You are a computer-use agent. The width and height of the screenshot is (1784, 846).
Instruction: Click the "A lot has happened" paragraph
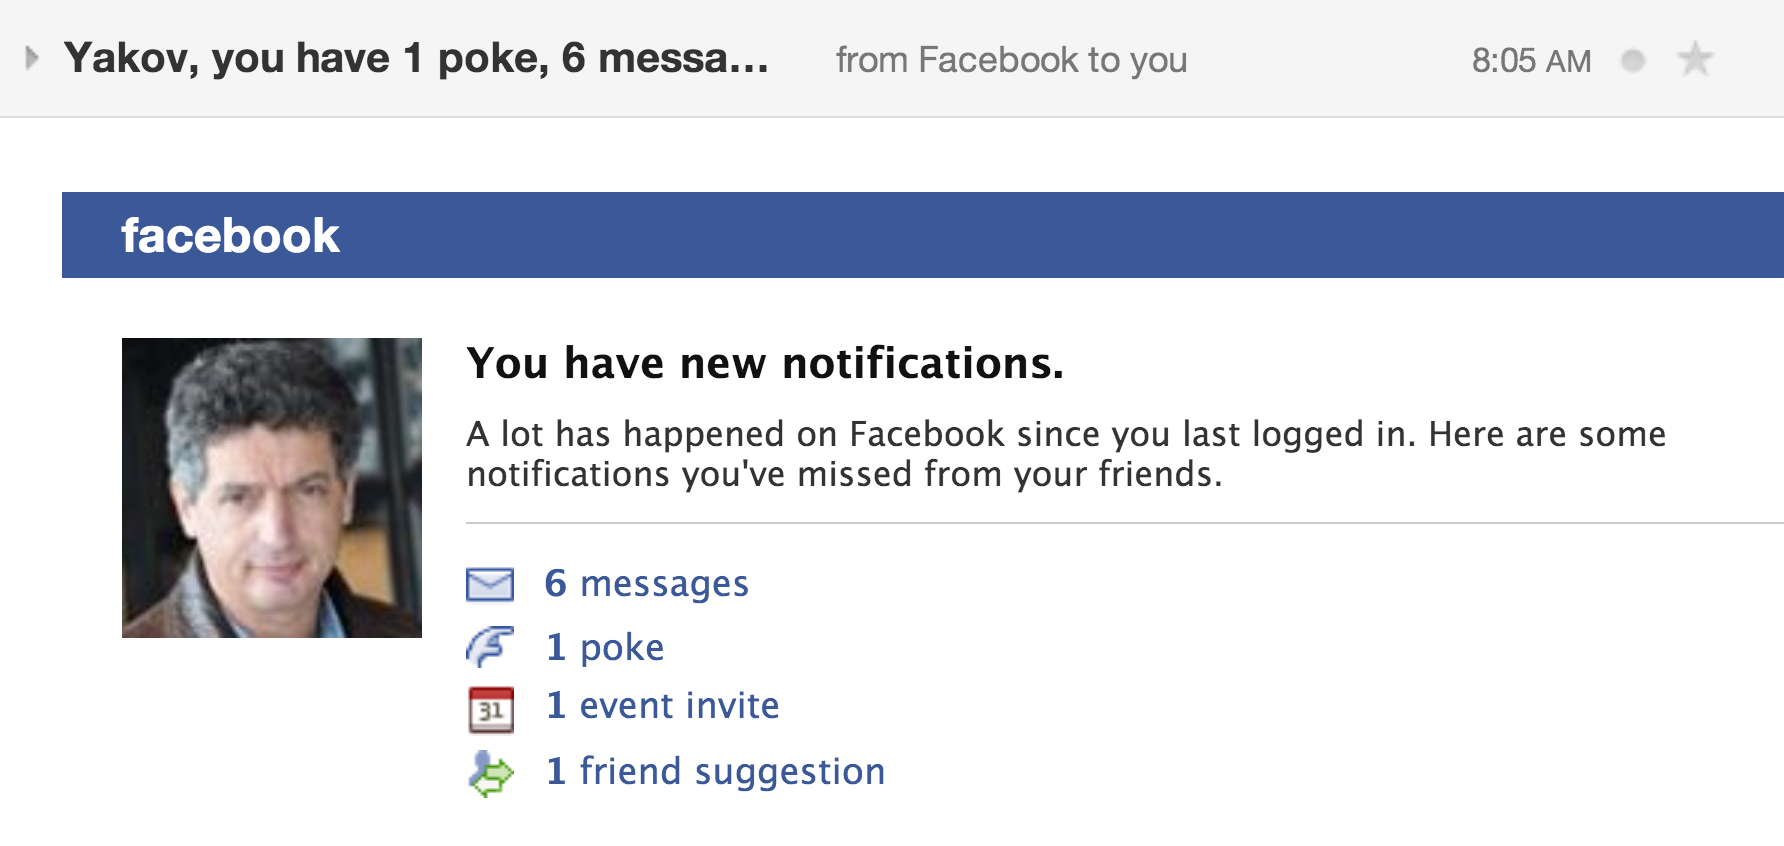coord(1066,454)
